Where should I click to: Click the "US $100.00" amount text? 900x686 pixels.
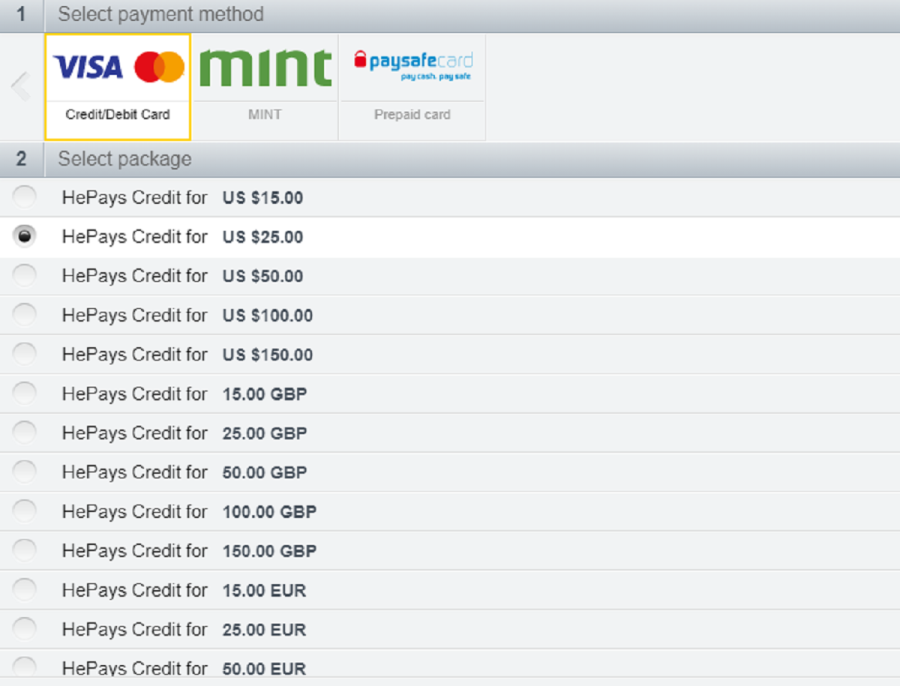268,315
